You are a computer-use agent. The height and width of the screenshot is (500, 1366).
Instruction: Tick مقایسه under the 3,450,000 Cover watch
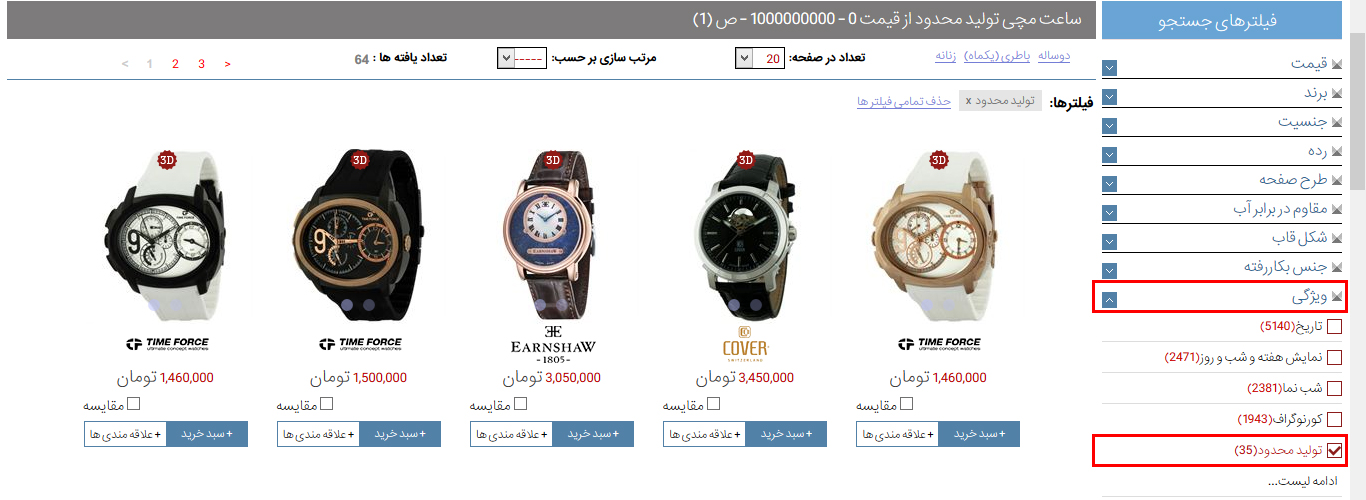[712, 404]
